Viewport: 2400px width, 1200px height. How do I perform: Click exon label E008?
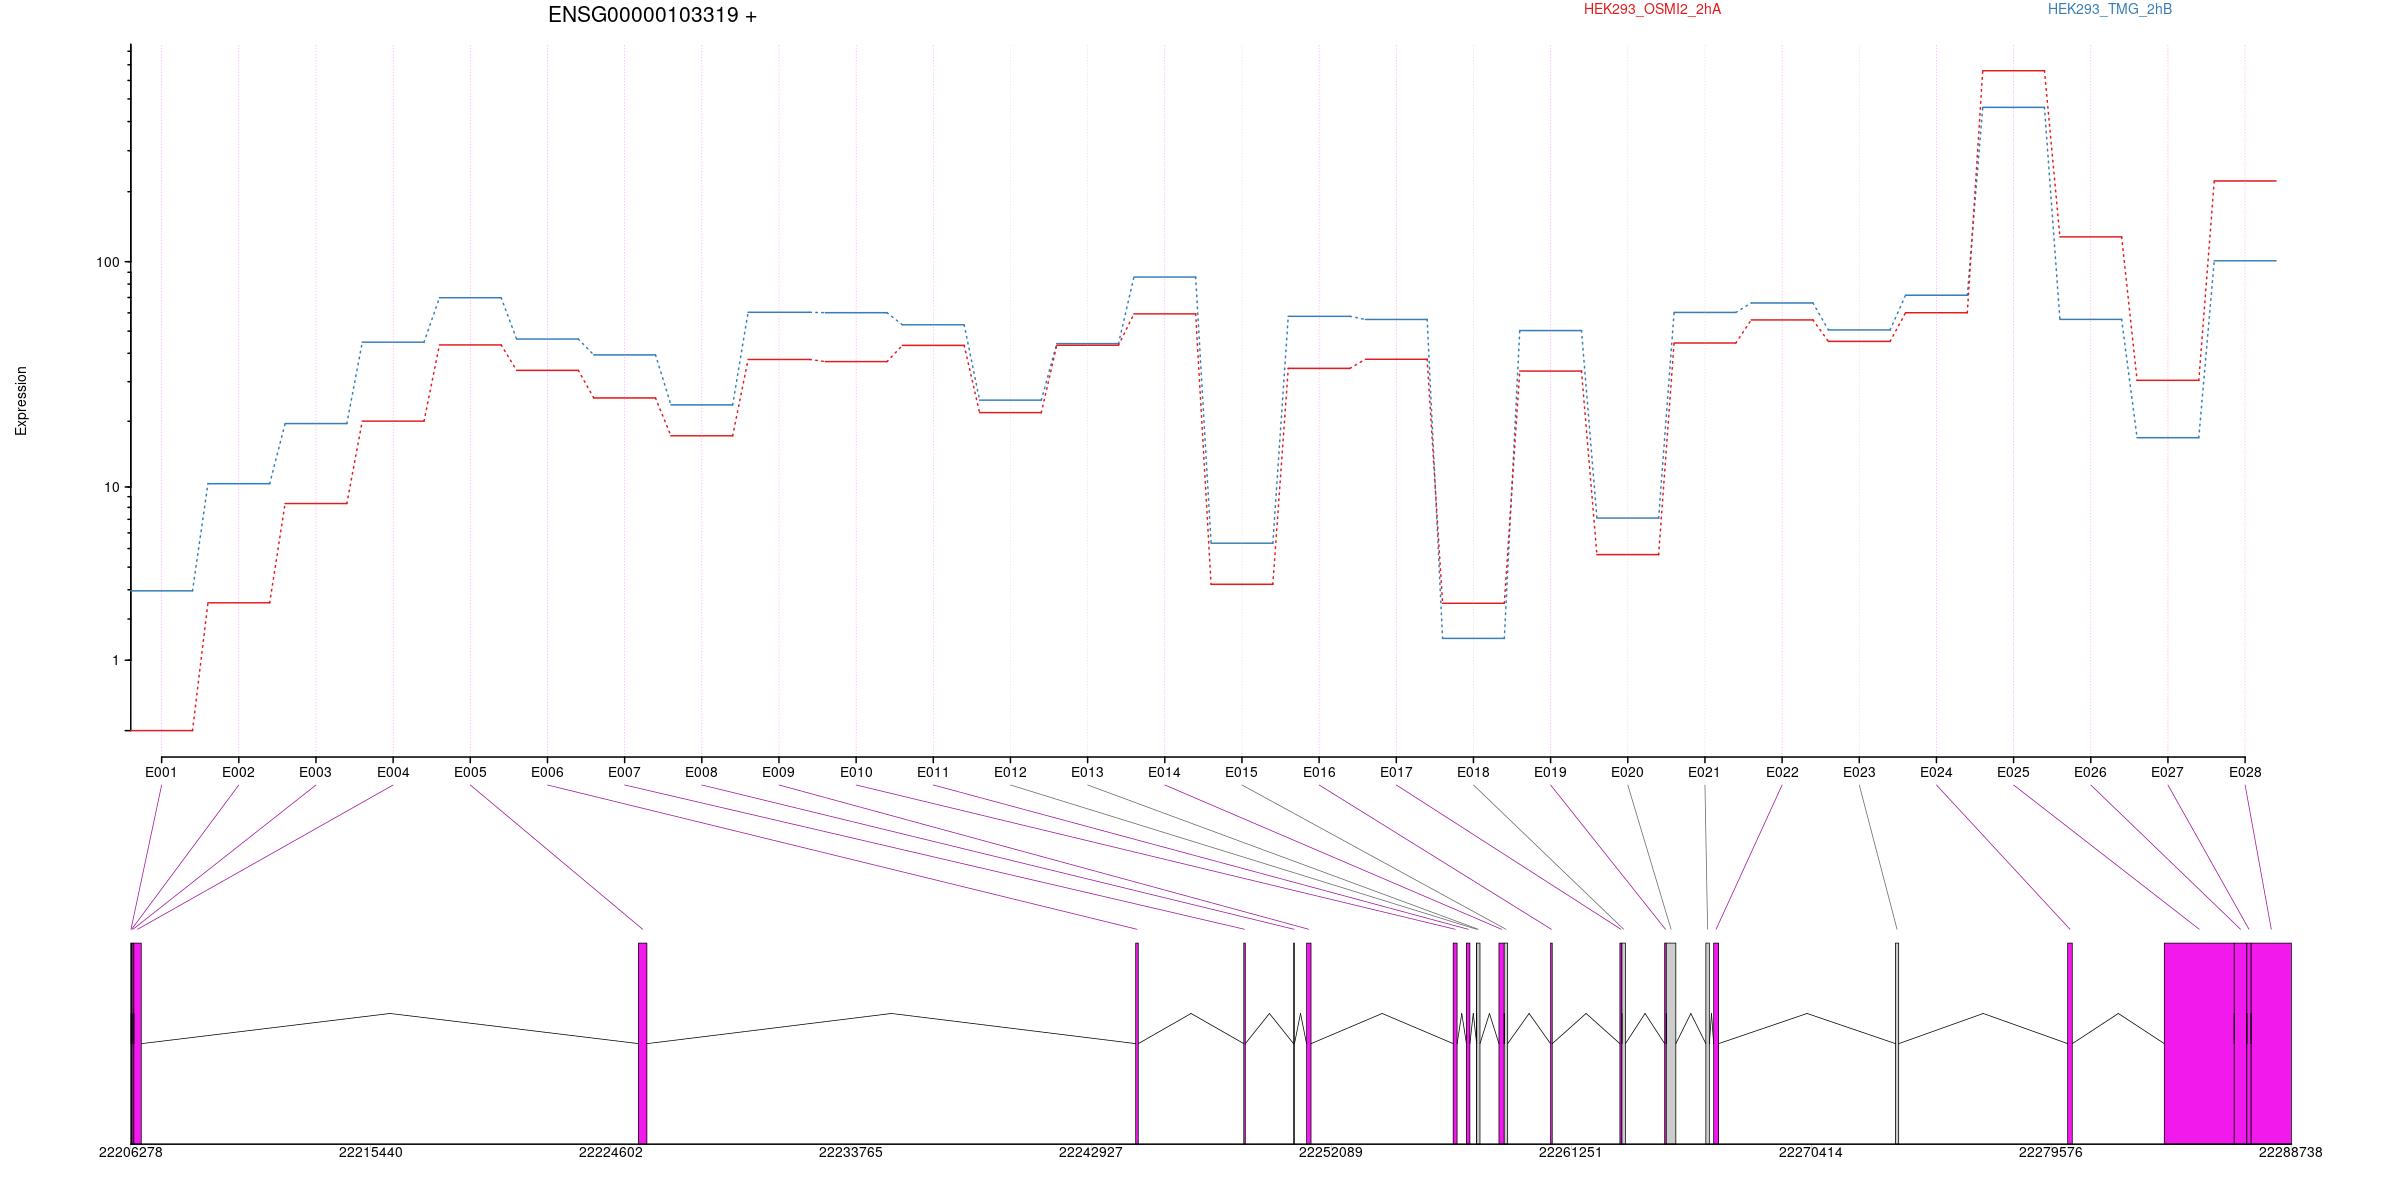click(701, 772)
